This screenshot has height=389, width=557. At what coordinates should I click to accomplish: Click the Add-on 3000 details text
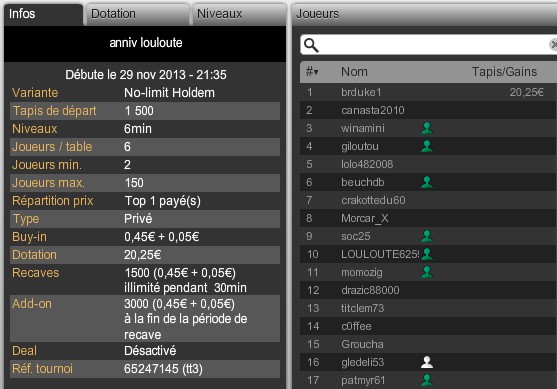click(185, 319)
